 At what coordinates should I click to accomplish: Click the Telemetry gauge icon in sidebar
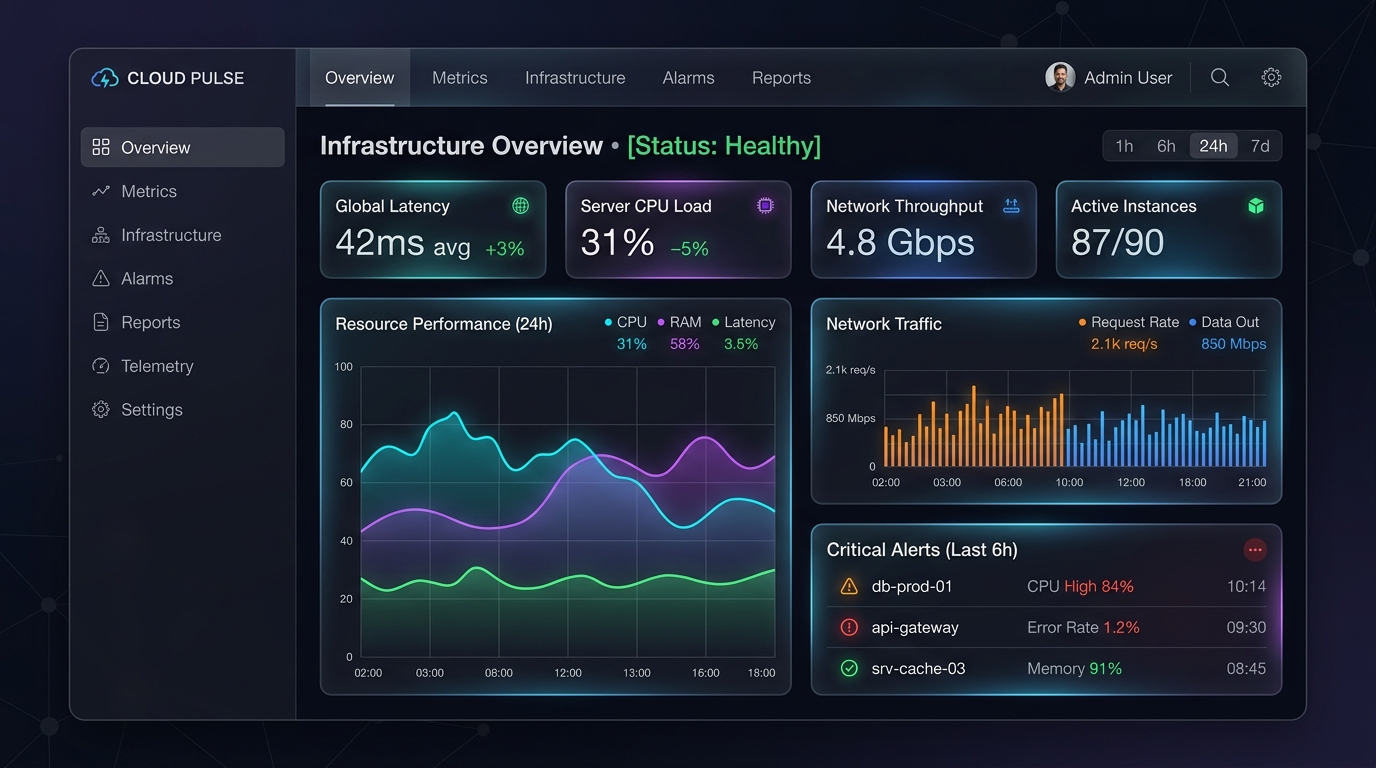click(x=101, y=366)
